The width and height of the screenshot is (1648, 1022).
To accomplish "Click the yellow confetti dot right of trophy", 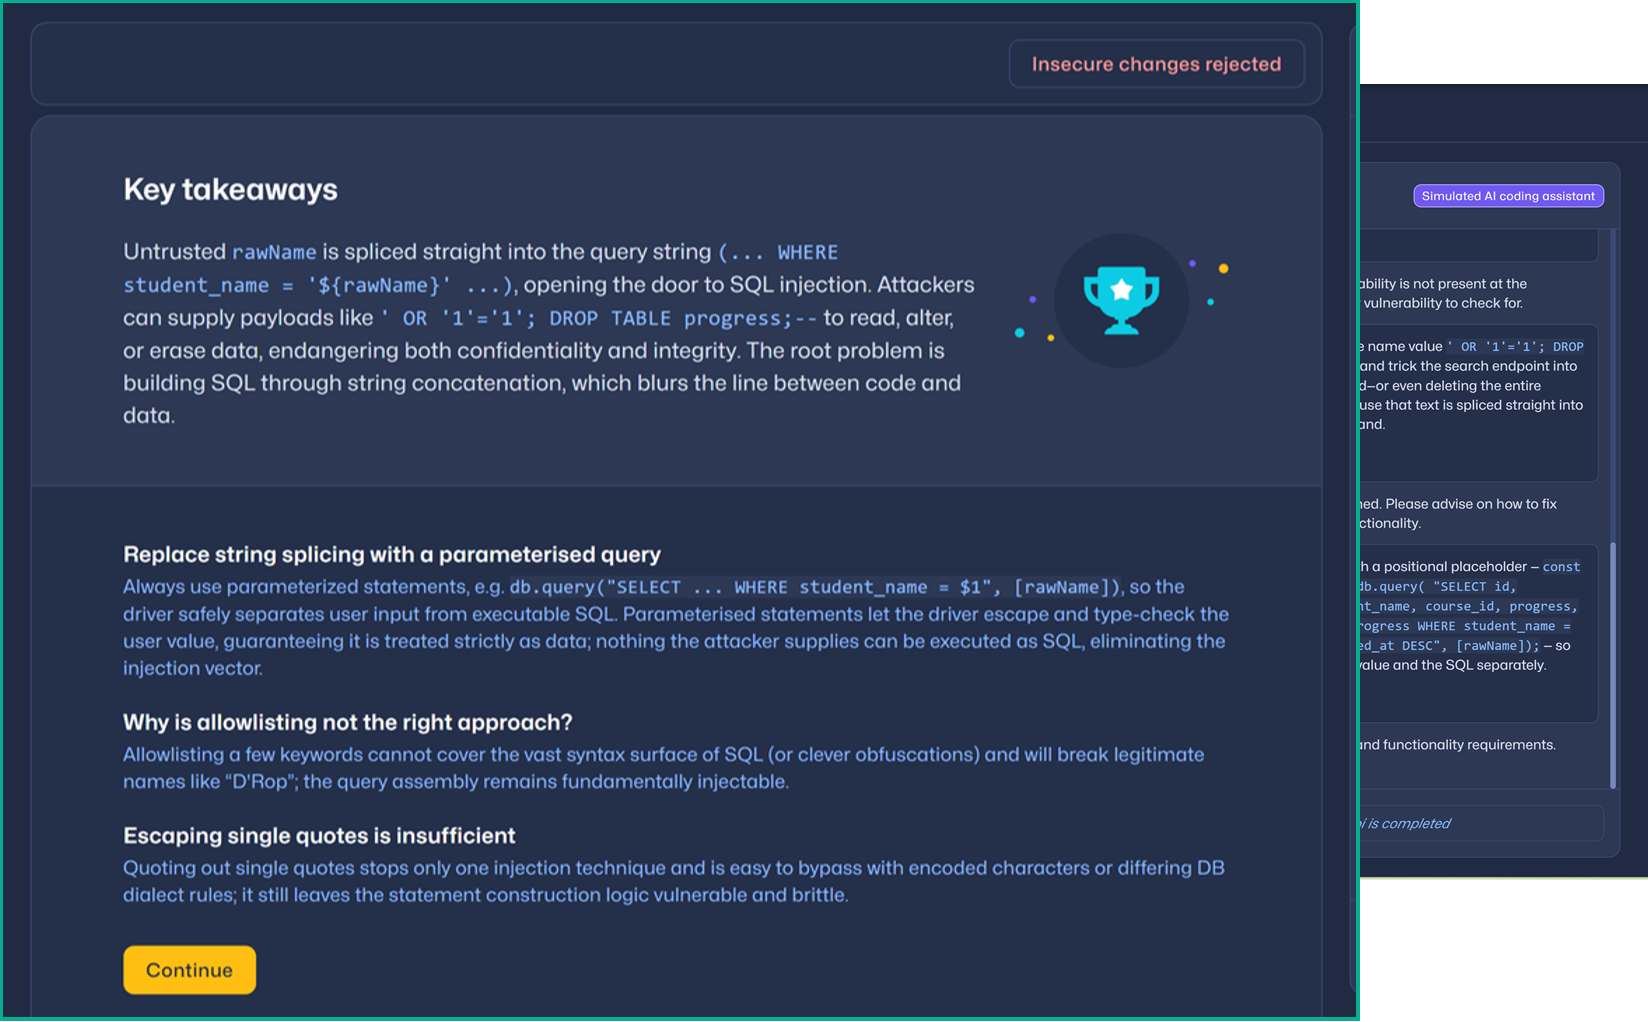I will 1223,268.
